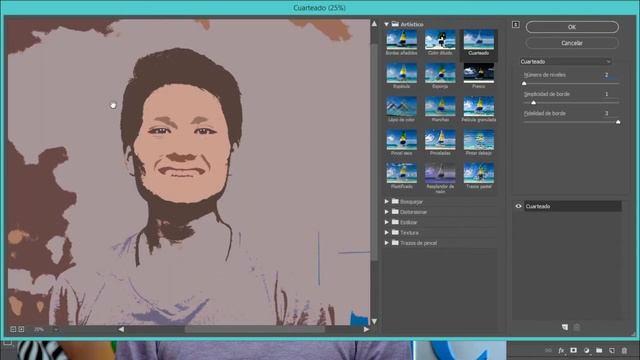
Task: Confirm the filter with OK
Action: (x=572, y=27)
